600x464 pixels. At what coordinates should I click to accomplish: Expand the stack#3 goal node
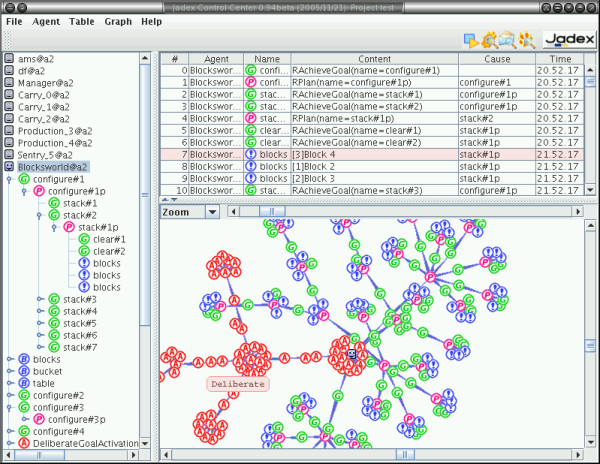pos(40,299)
